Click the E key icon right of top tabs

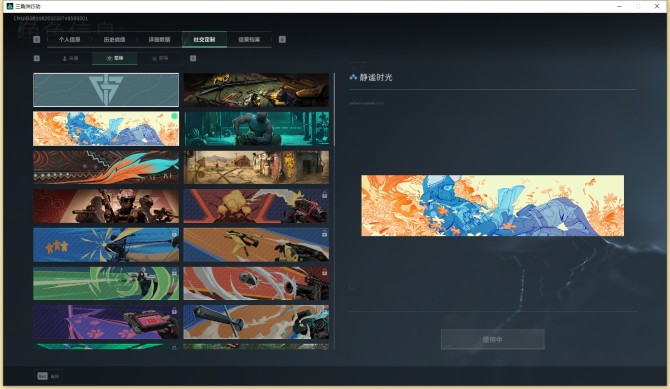tap(282, 39)
